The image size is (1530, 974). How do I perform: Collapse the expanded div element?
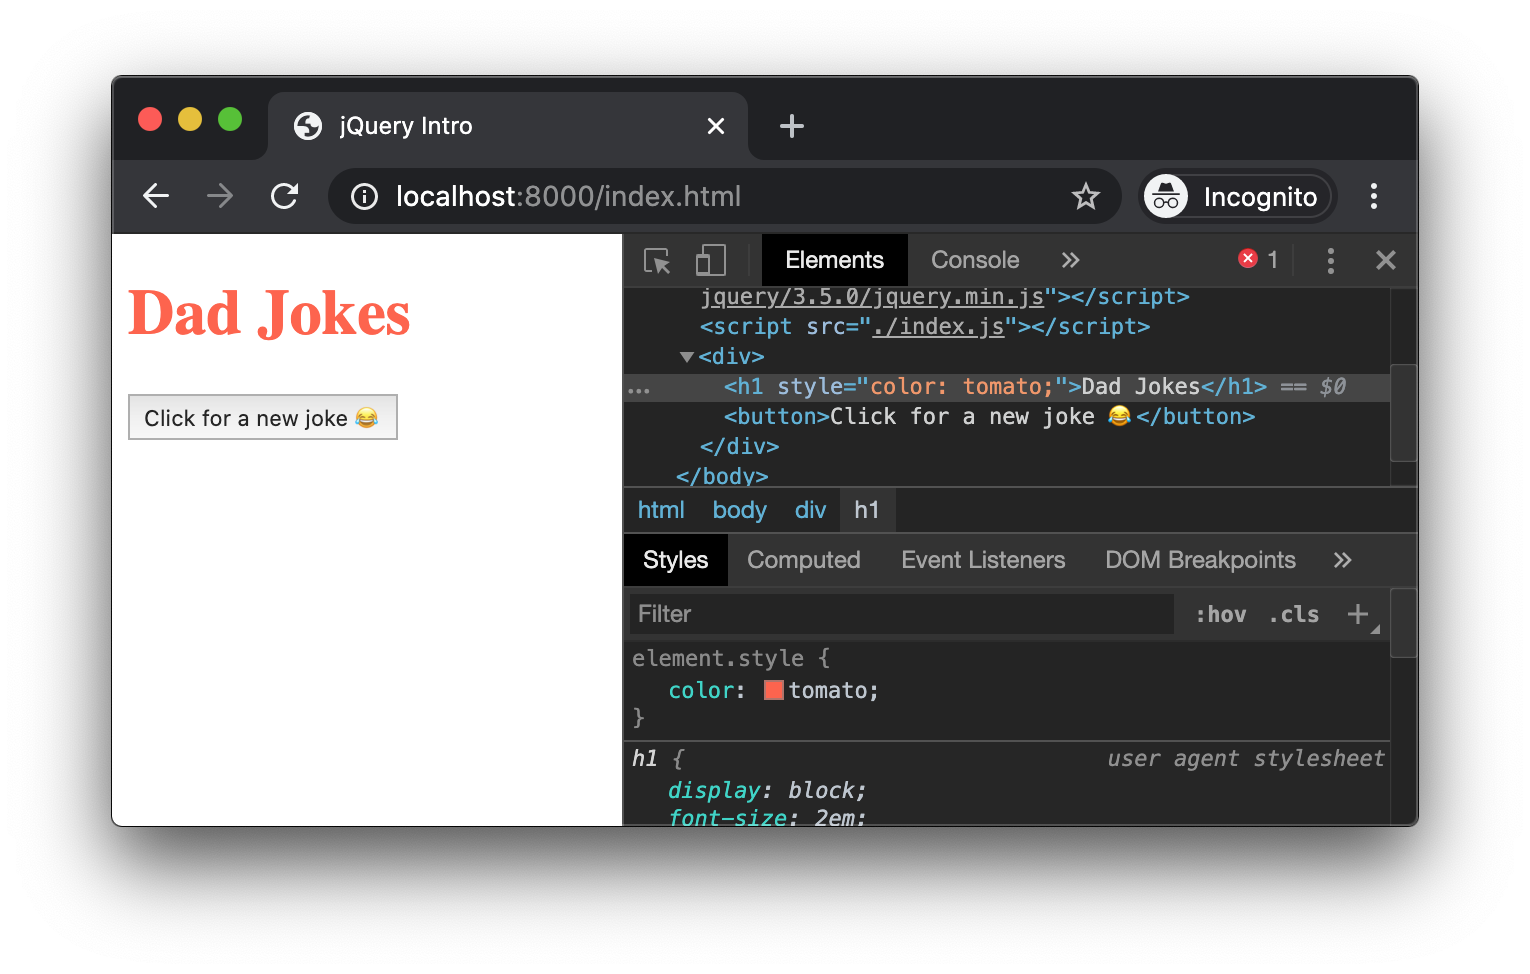pos(686,356)
